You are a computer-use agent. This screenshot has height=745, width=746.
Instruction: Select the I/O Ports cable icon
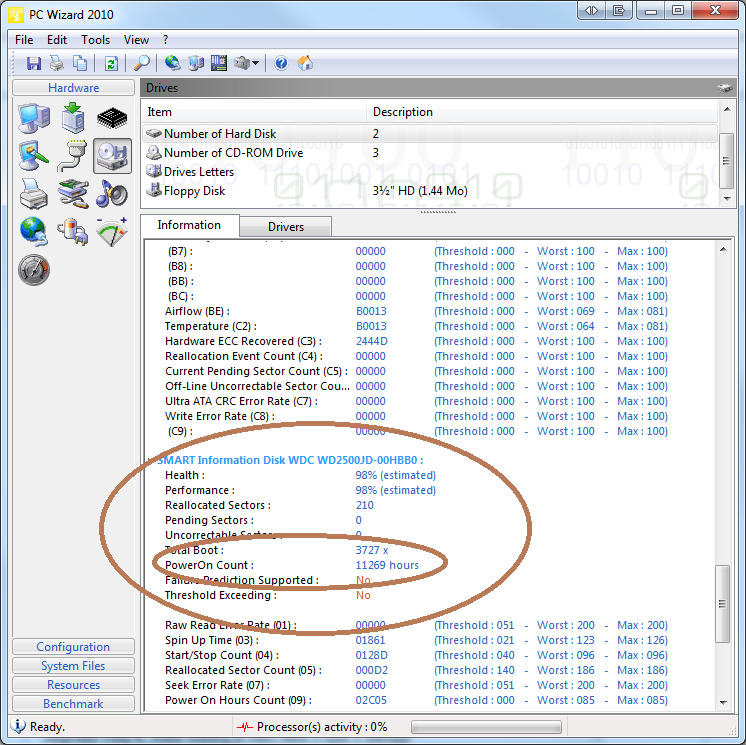pos(73,156)
